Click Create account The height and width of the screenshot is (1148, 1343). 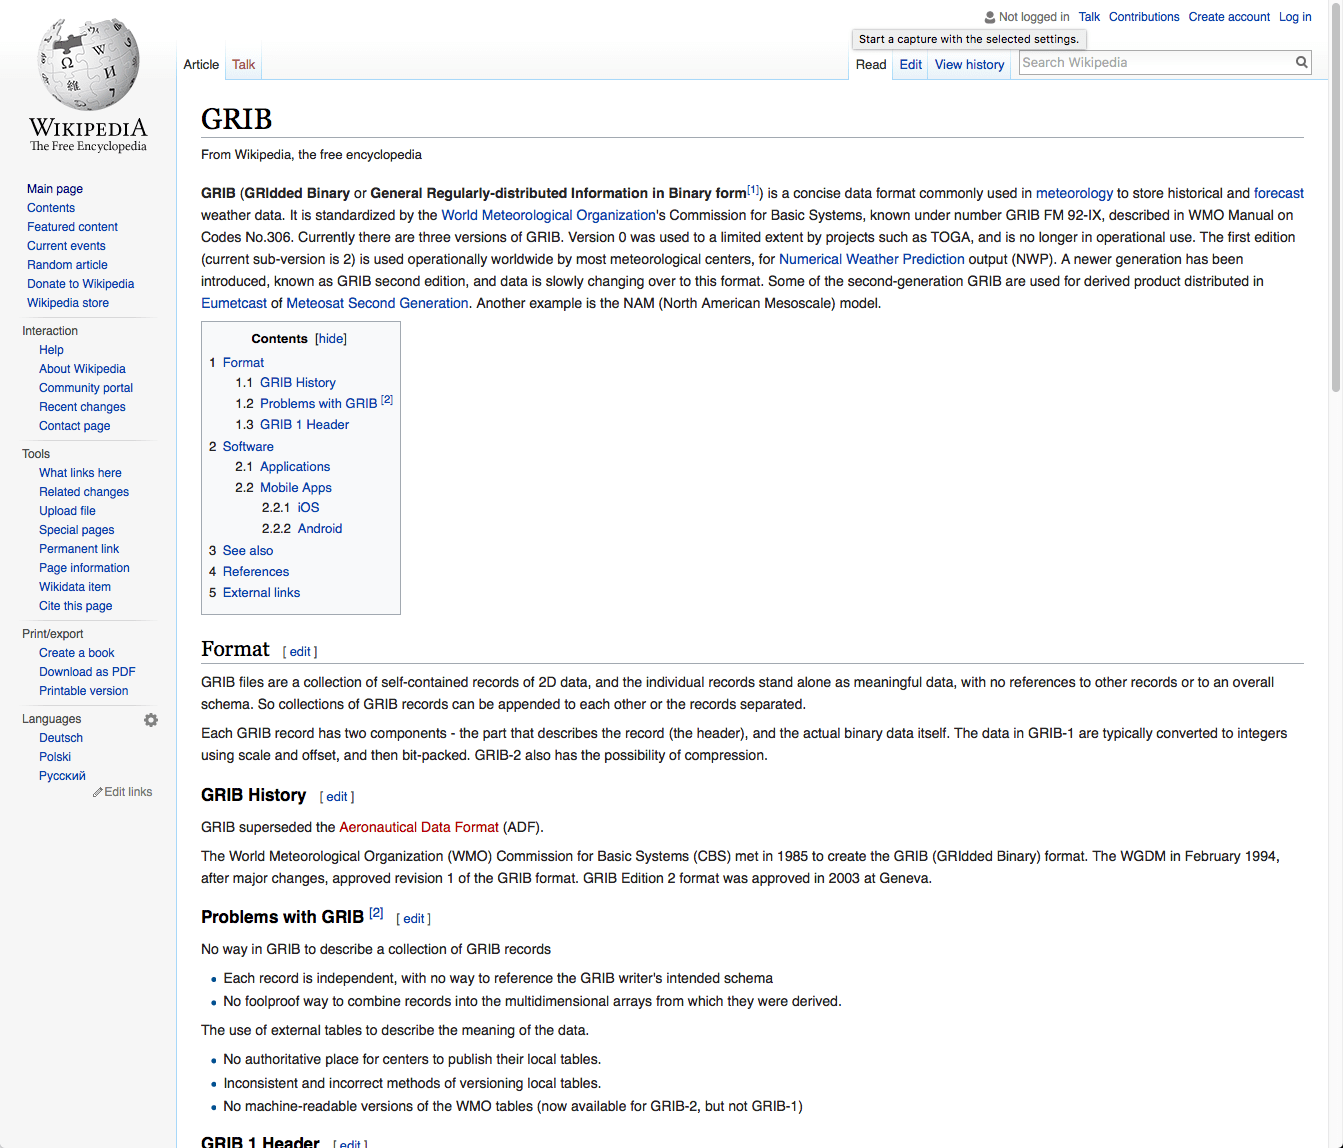coord(1229,17)
